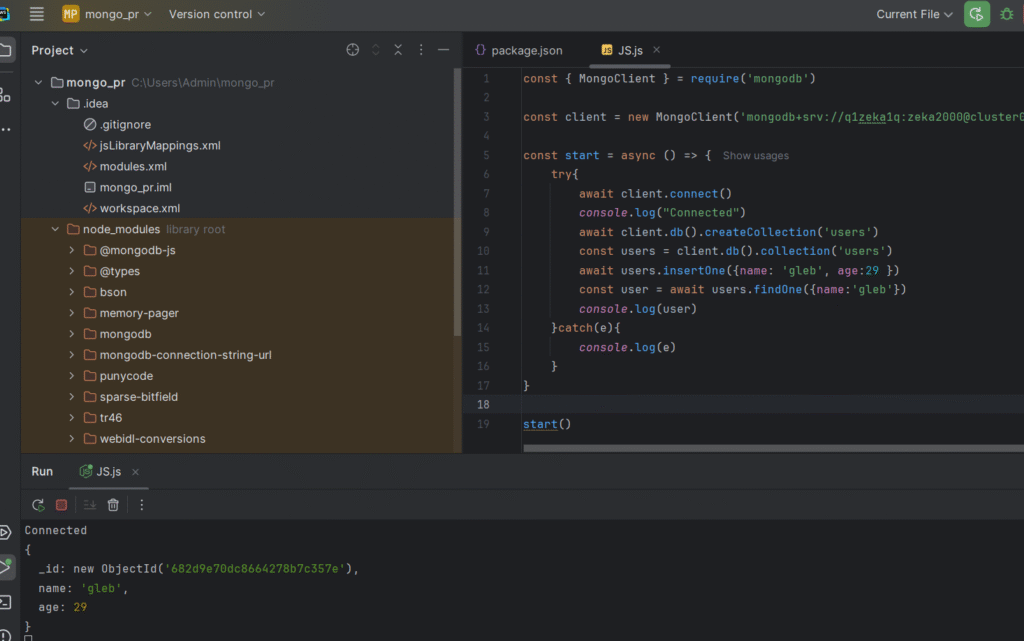Hide the Project tool window
Viewport: 1024px width, 641px height.
click(443, 50)
